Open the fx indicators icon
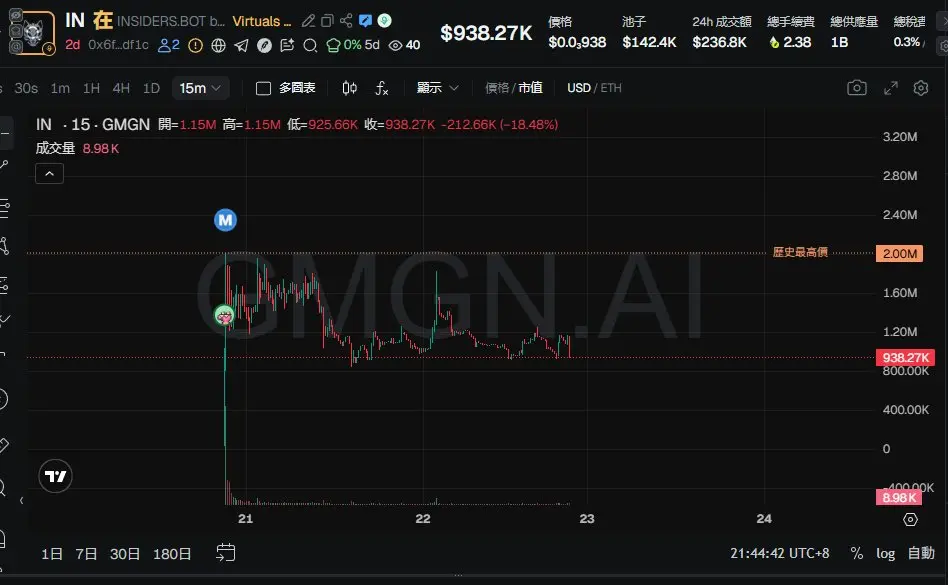Viewport: 948px width, 585px height. click(x=381, y=88)
